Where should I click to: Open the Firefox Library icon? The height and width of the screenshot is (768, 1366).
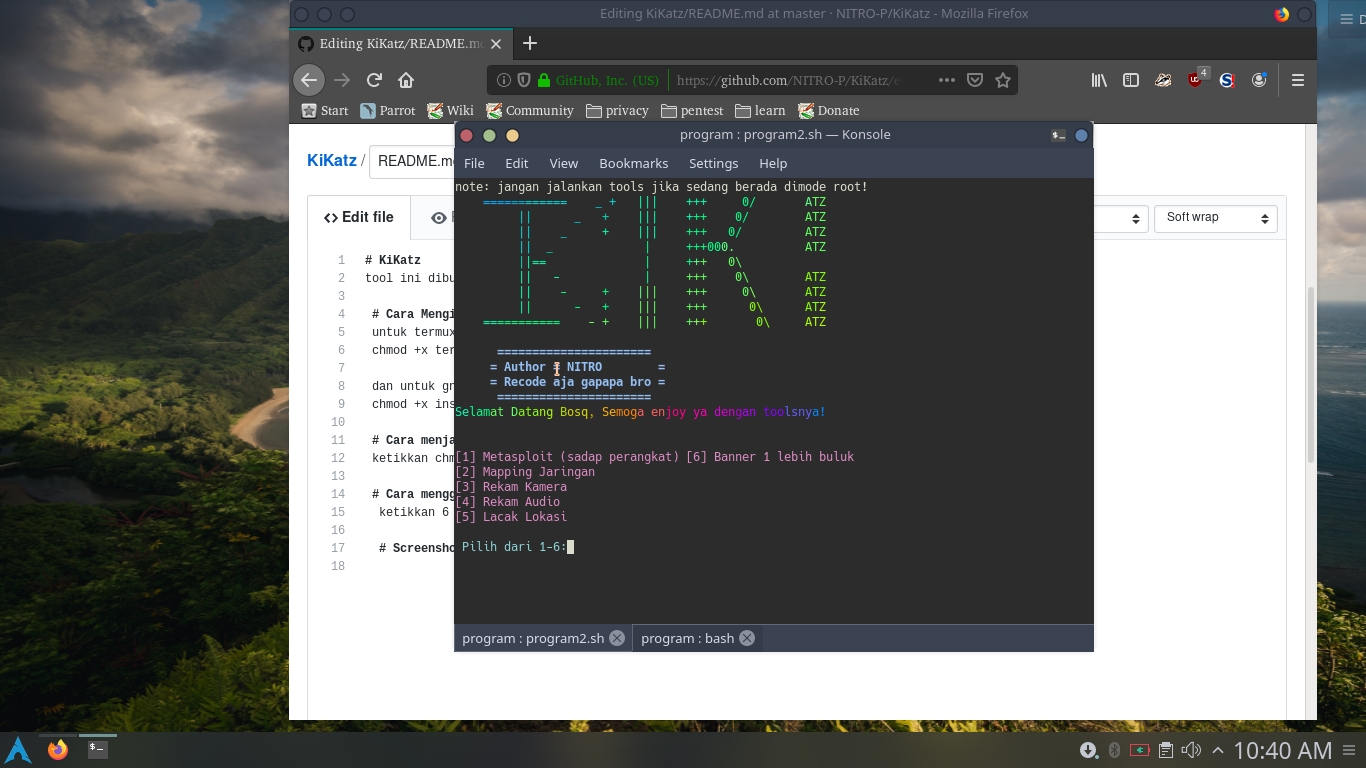(1099, 80)
